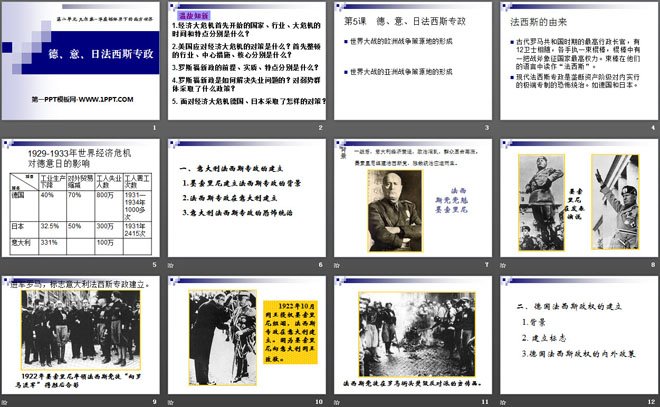Click slide number label 11
This screenshot has width=660, height=407.
tap(485, 402)
